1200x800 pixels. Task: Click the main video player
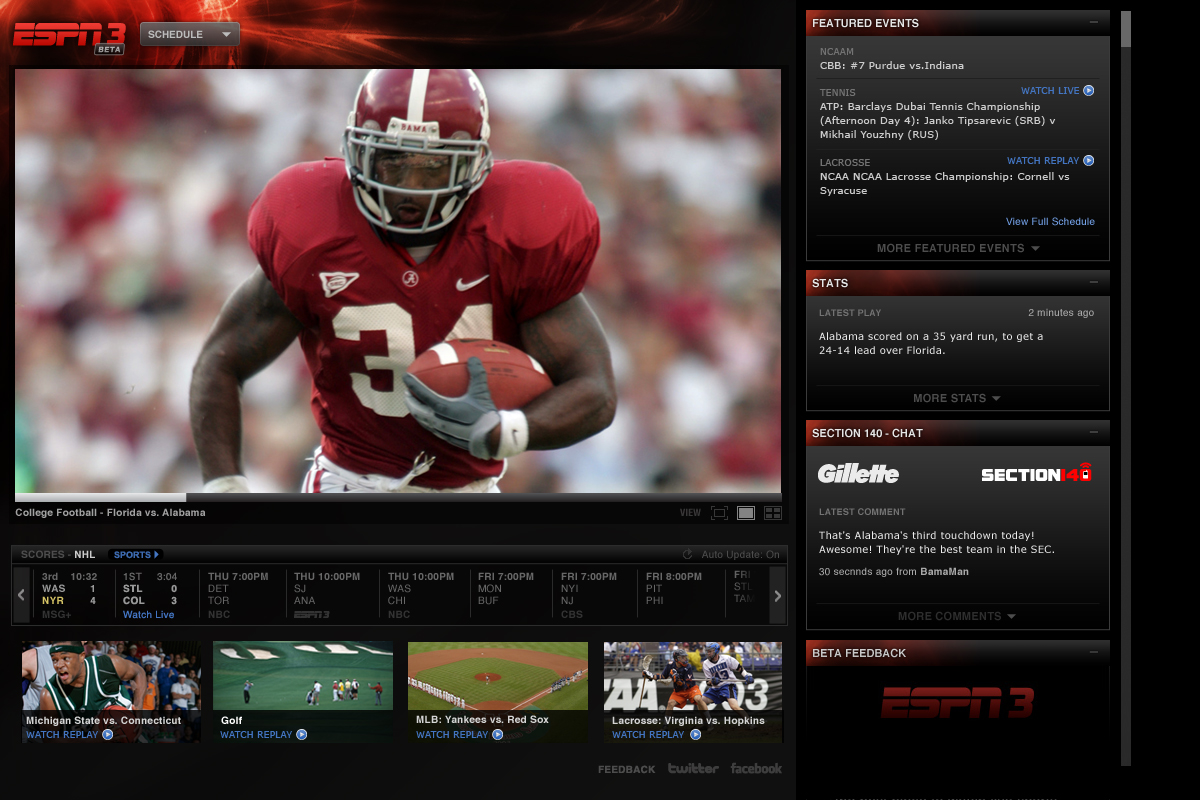click(x=398, y=280)
